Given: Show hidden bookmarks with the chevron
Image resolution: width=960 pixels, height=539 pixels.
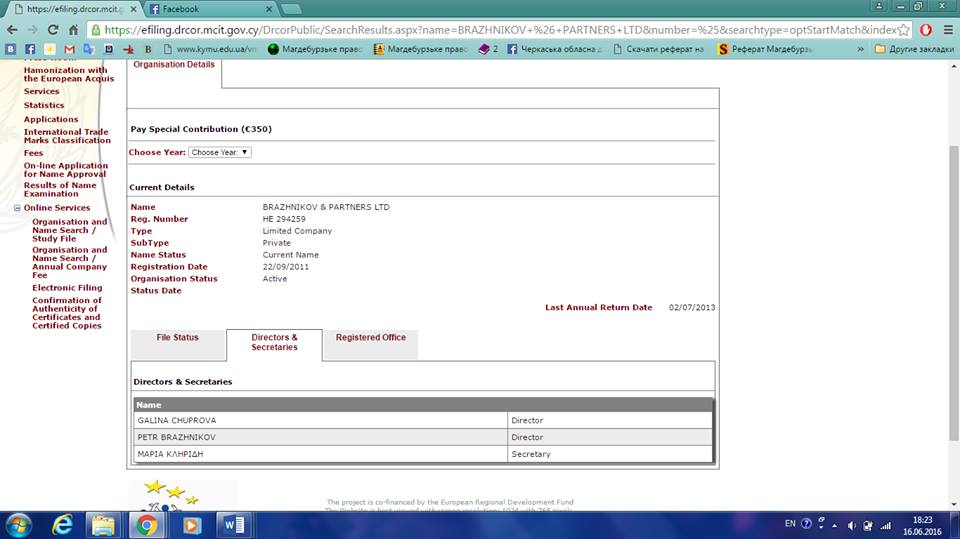Looking at the screenshot, I should click(860, 48).
